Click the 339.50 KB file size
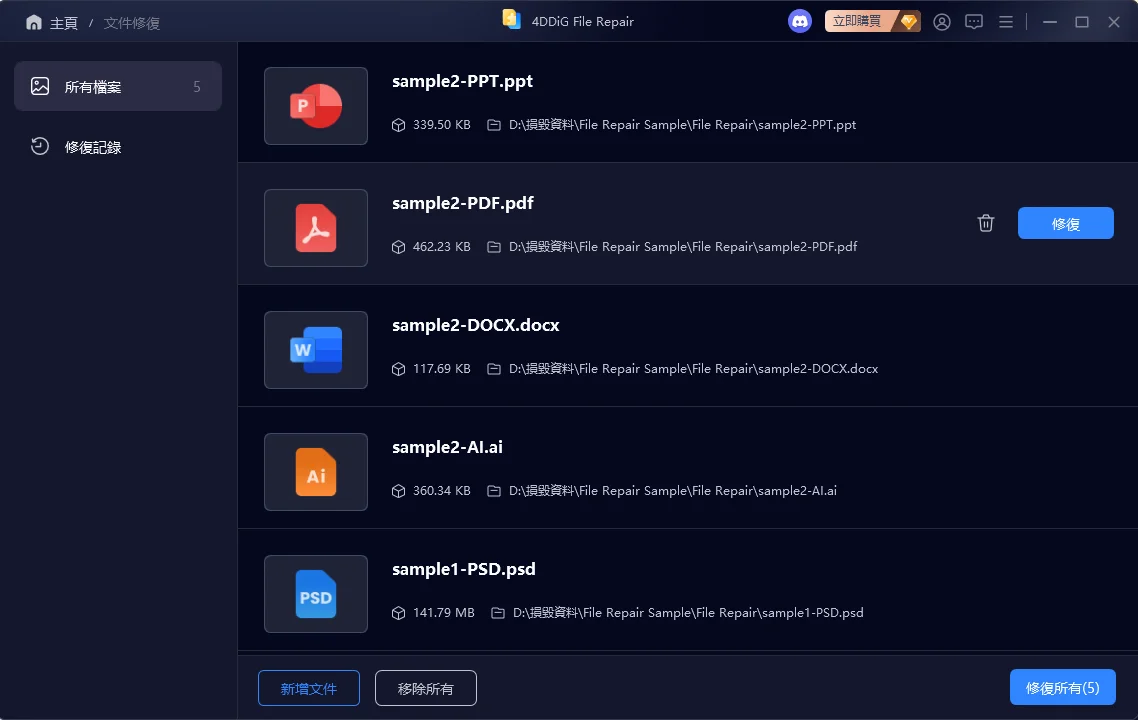The width and height of the screenshot is (1138, 720). [x=441, y=125]
